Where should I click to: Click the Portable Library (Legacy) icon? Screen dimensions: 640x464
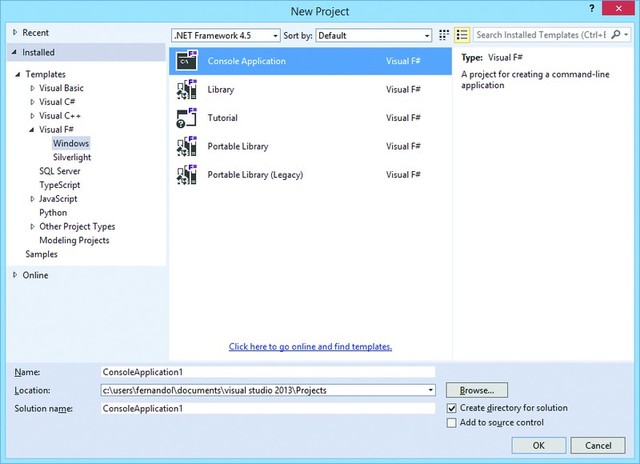pos(187,174)
